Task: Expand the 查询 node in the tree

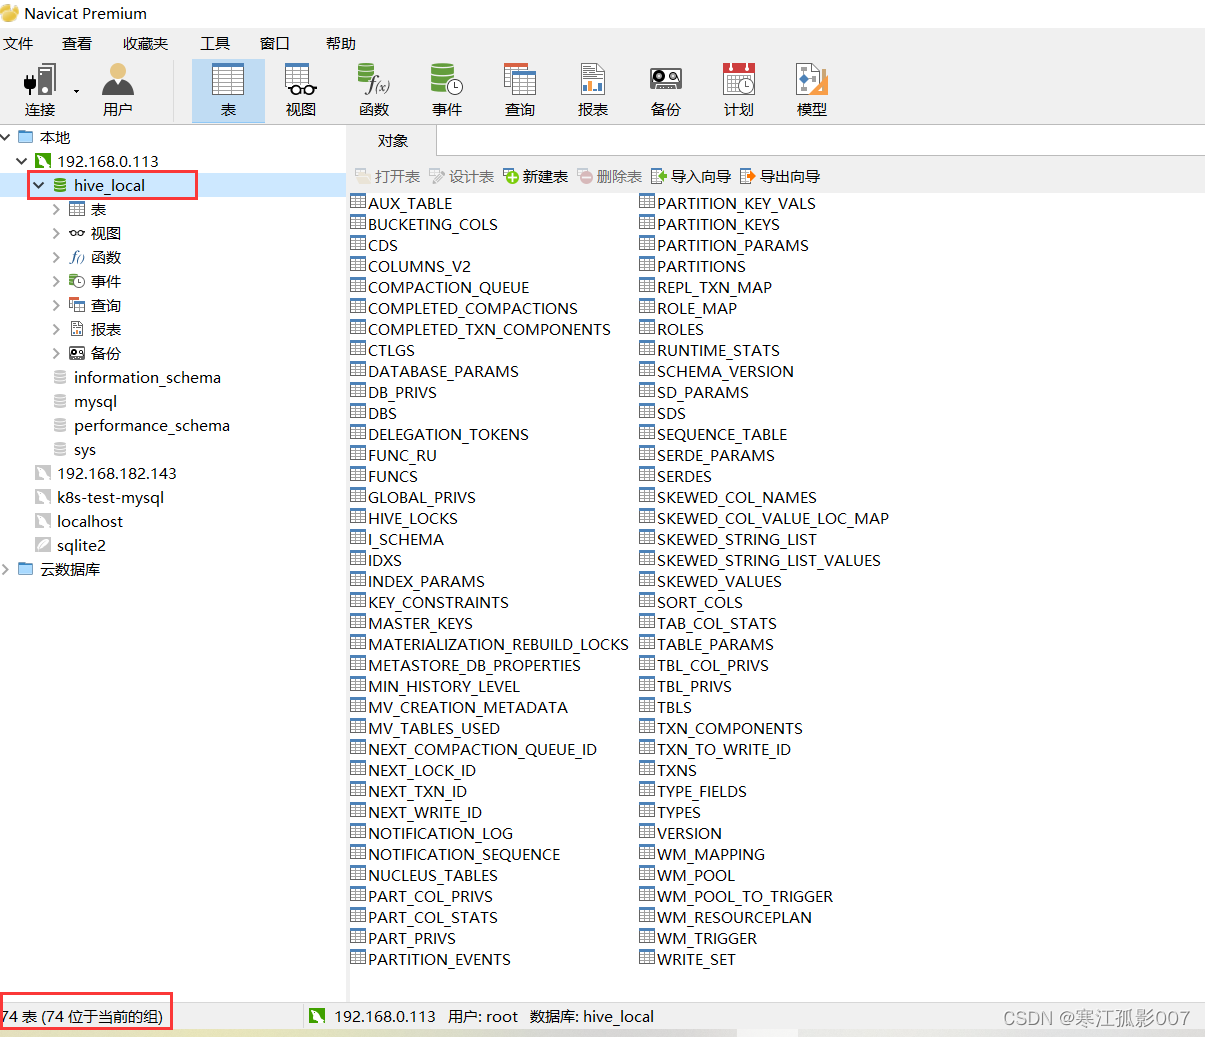Action: (x=56, y=305)
